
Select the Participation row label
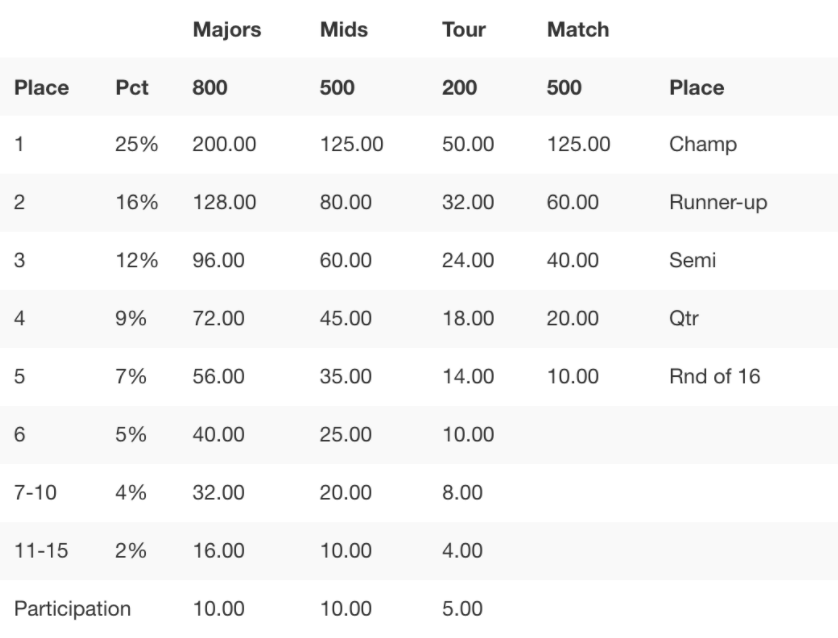(72, 609)
